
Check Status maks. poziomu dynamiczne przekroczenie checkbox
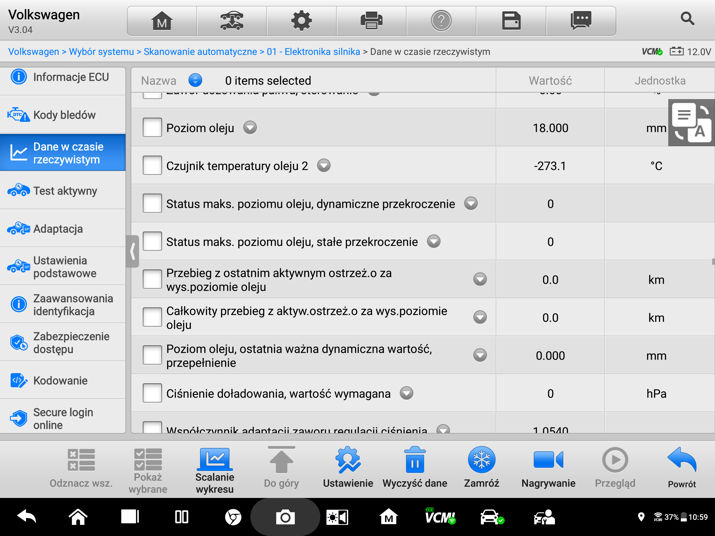point(152,203)
